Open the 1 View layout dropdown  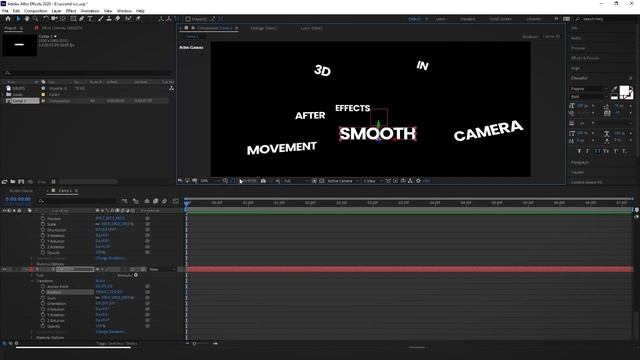click(x=373, y=181)
